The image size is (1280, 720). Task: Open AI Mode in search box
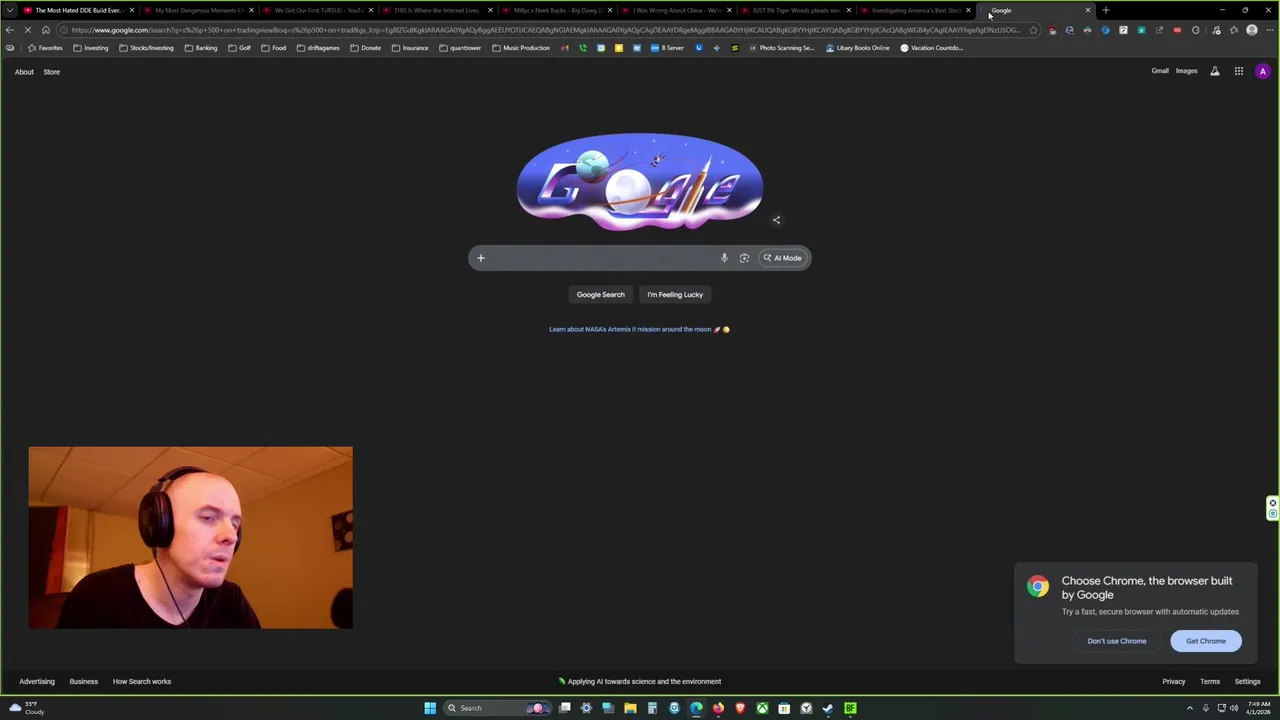[782, 258]
